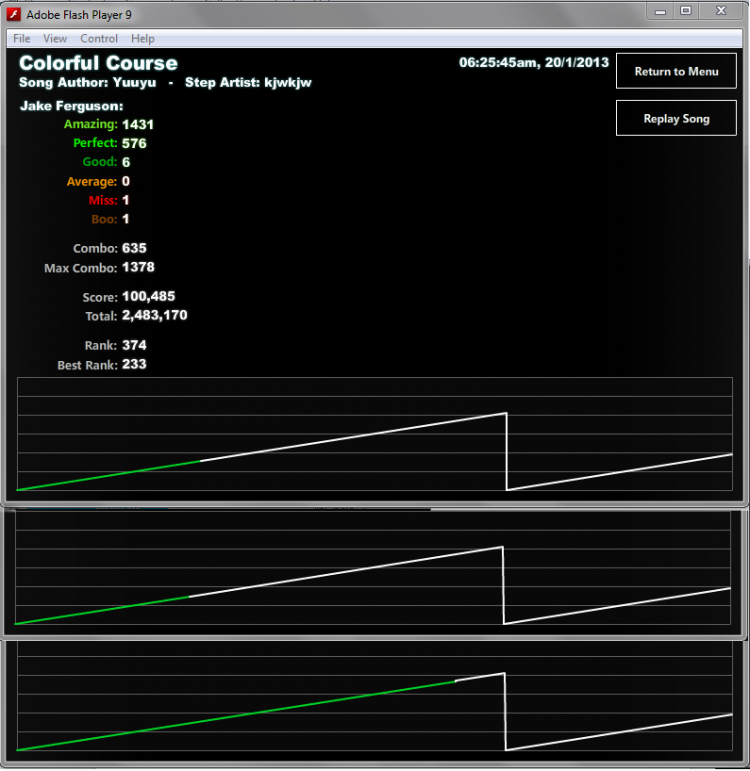Maximize the Flash Player window
Viewport: 750px width, 771px height.
(x=686, y=11)
